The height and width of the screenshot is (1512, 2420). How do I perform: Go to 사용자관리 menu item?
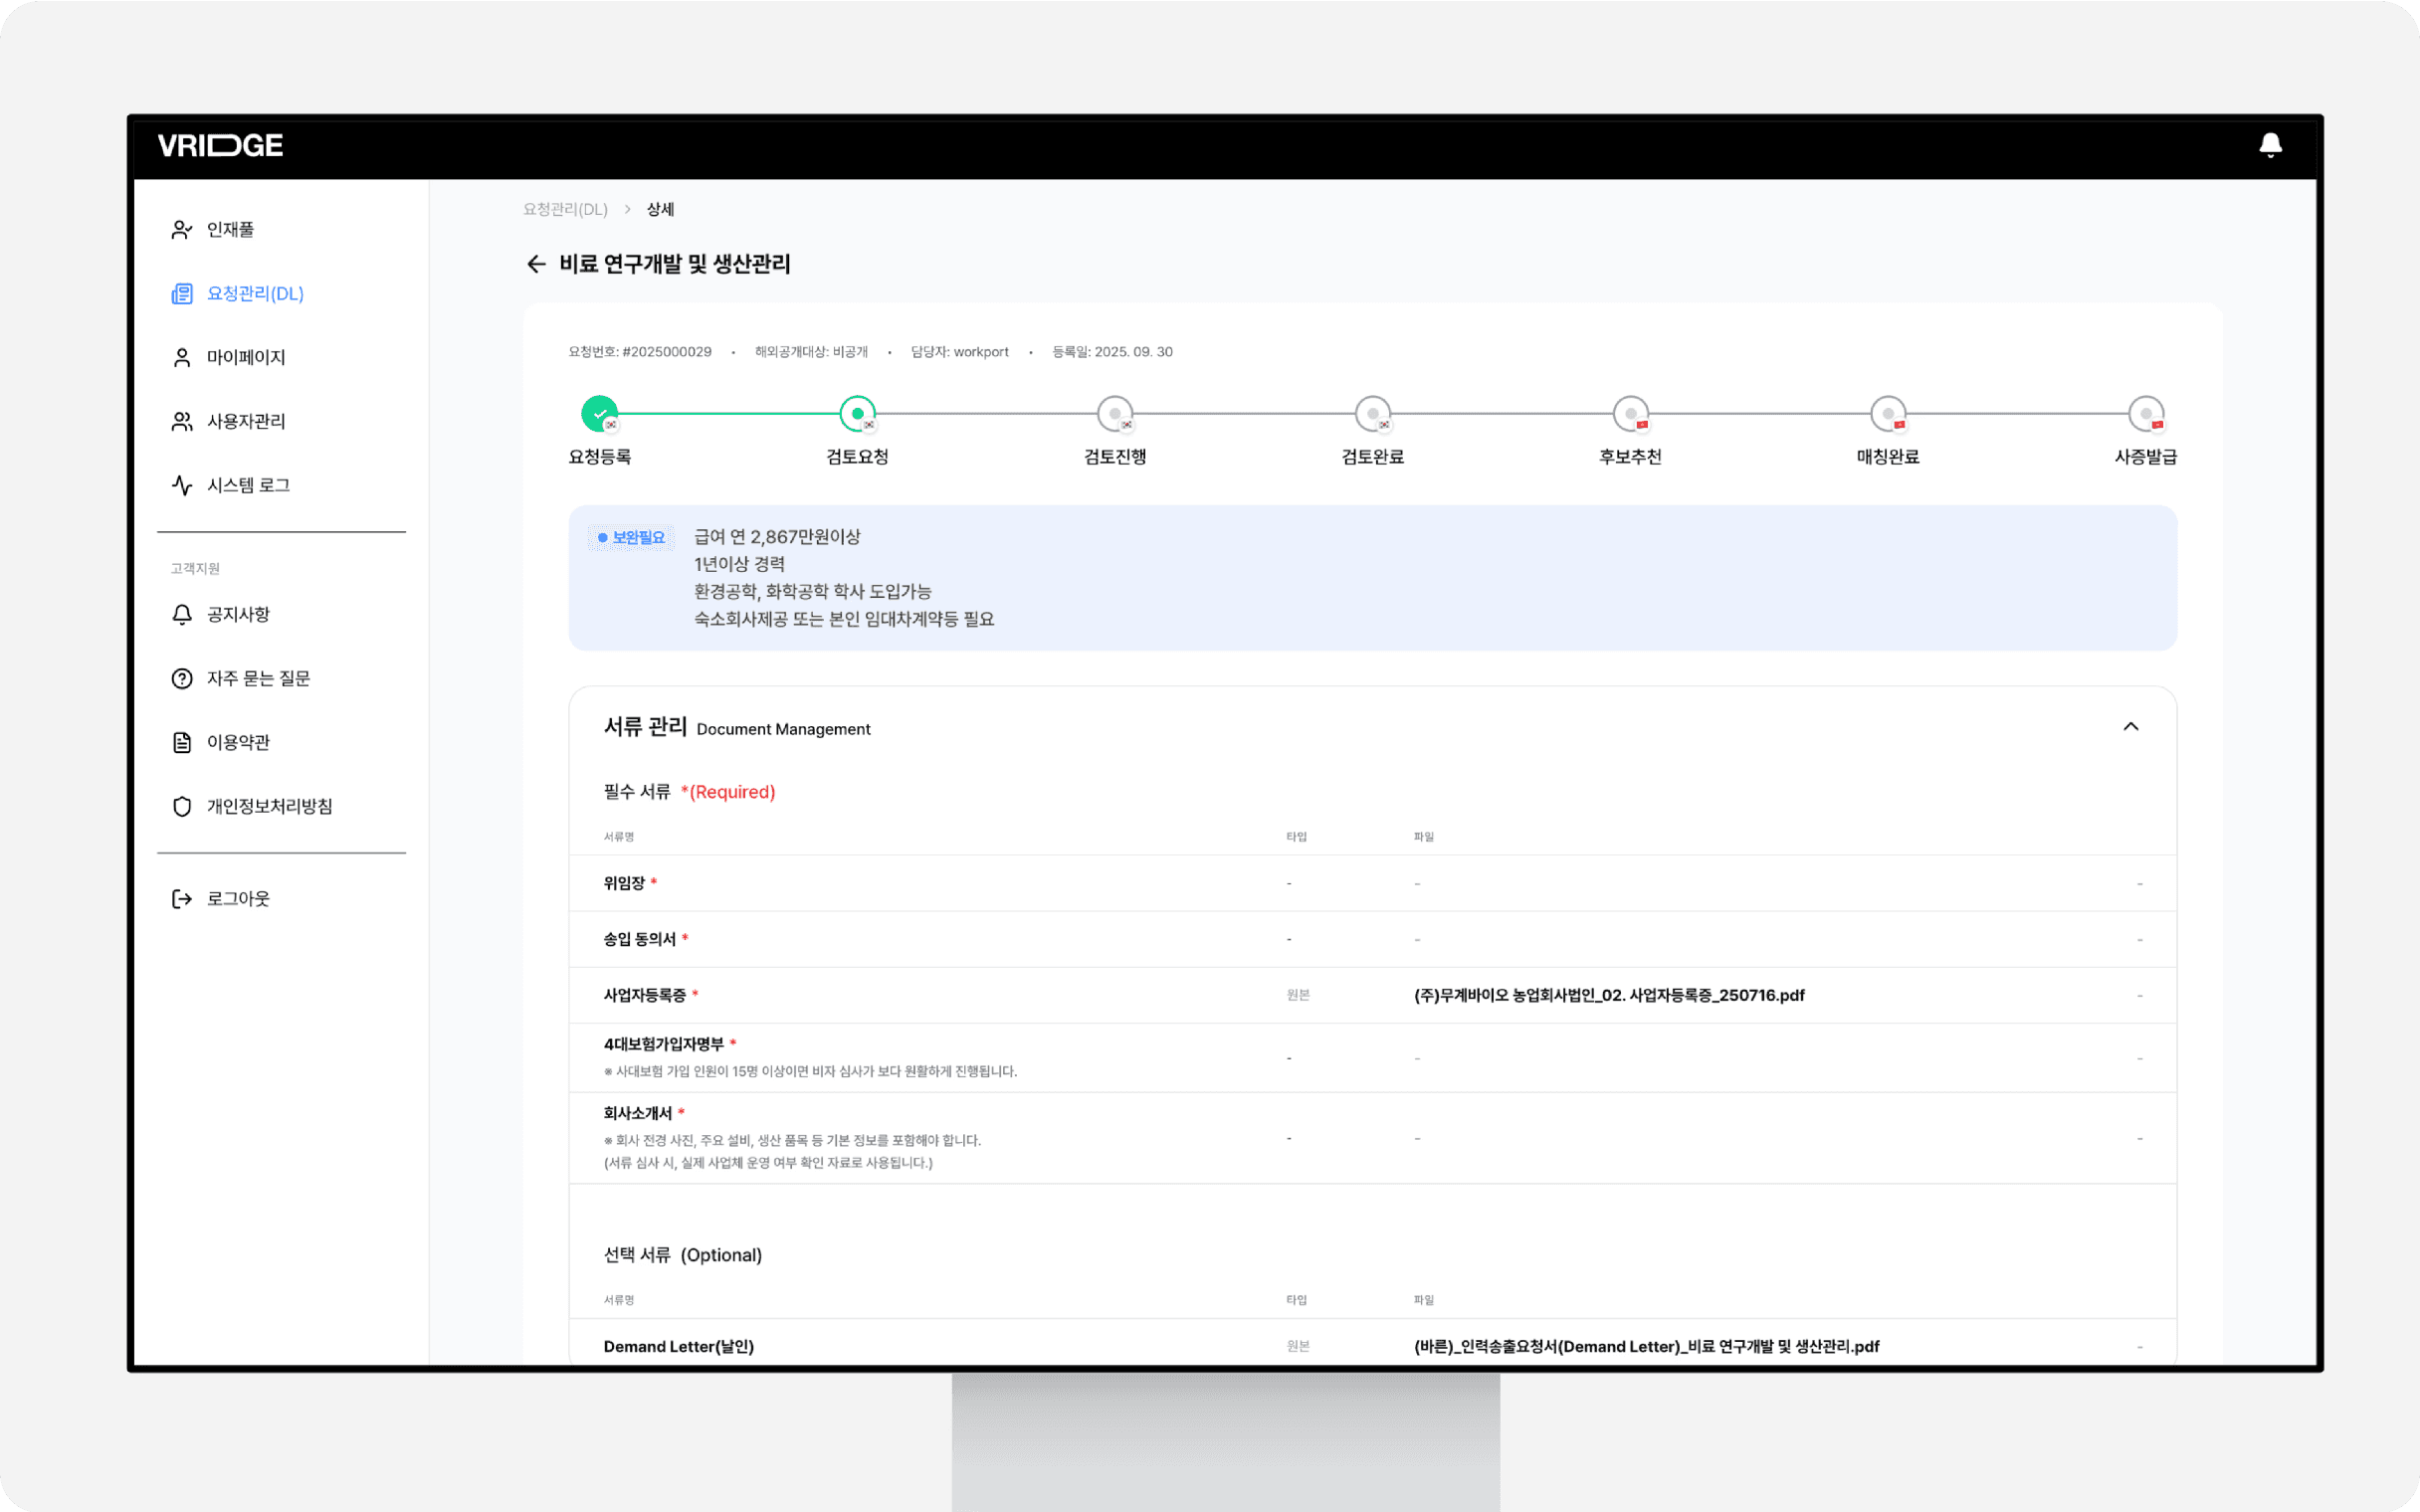coord(245,422)
